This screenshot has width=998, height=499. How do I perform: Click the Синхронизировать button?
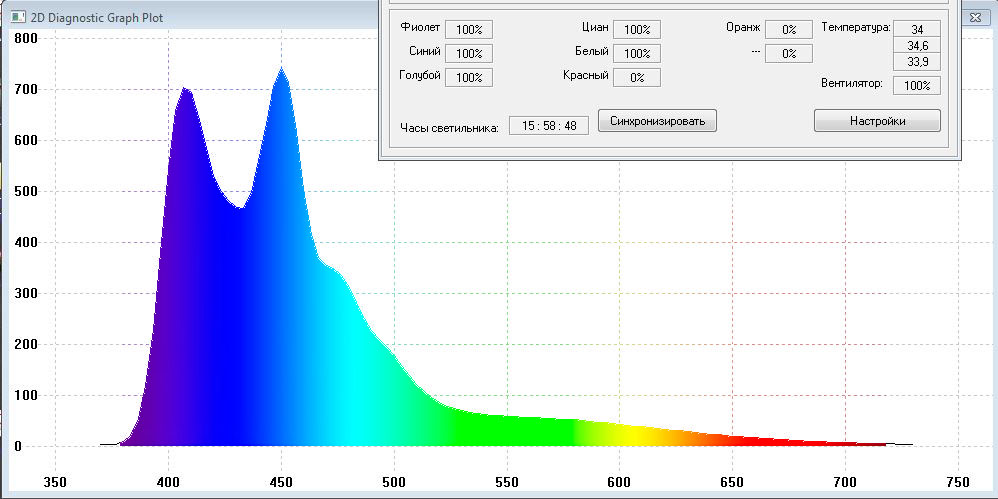(x=657, y=120)
